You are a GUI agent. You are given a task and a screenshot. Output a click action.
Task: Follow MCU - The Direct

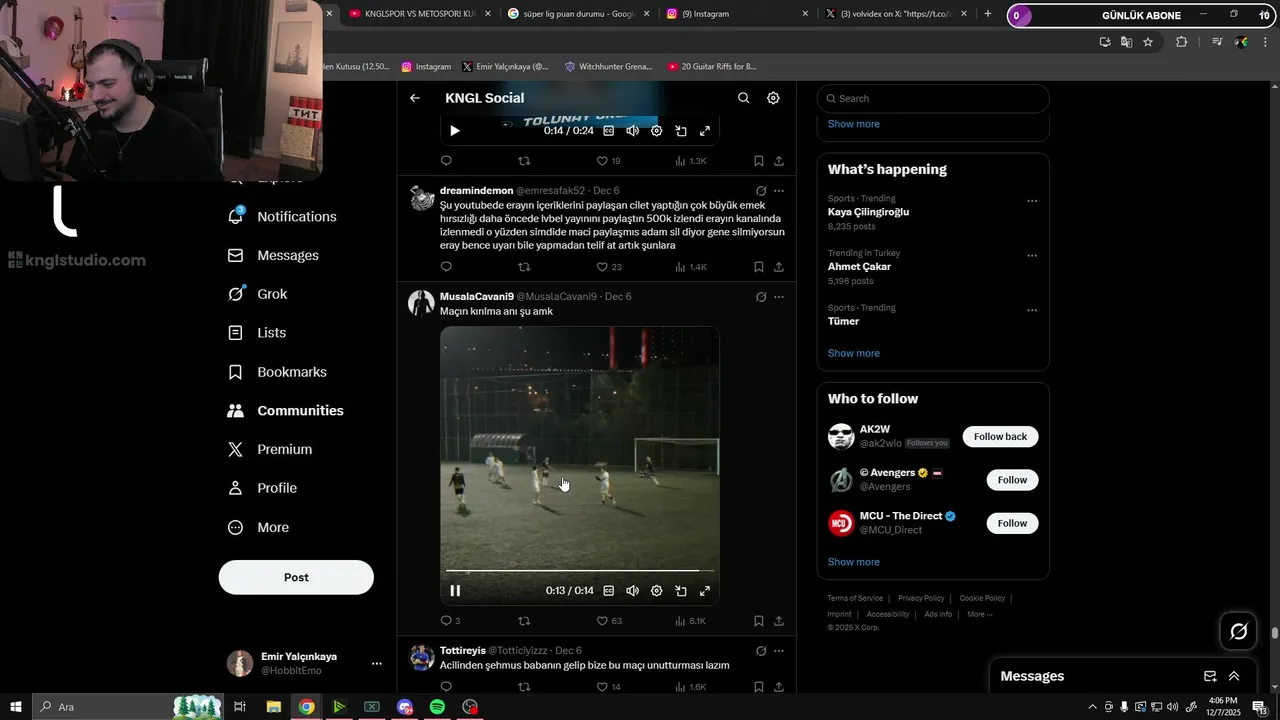click(1012, 523)
